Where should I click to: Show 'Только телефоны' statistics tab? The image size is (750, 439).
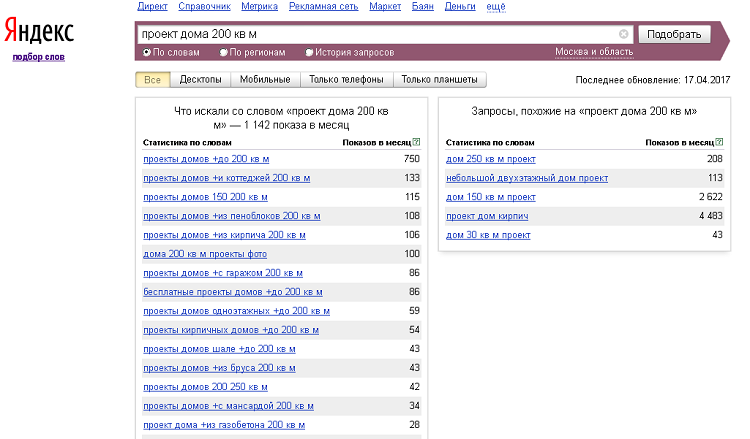(346, 80)
